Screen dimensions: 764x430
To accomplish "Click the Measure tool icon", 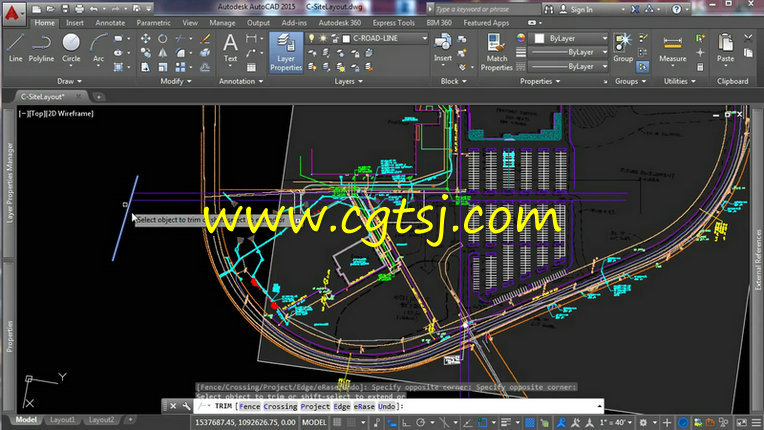I will click(672, 48).
